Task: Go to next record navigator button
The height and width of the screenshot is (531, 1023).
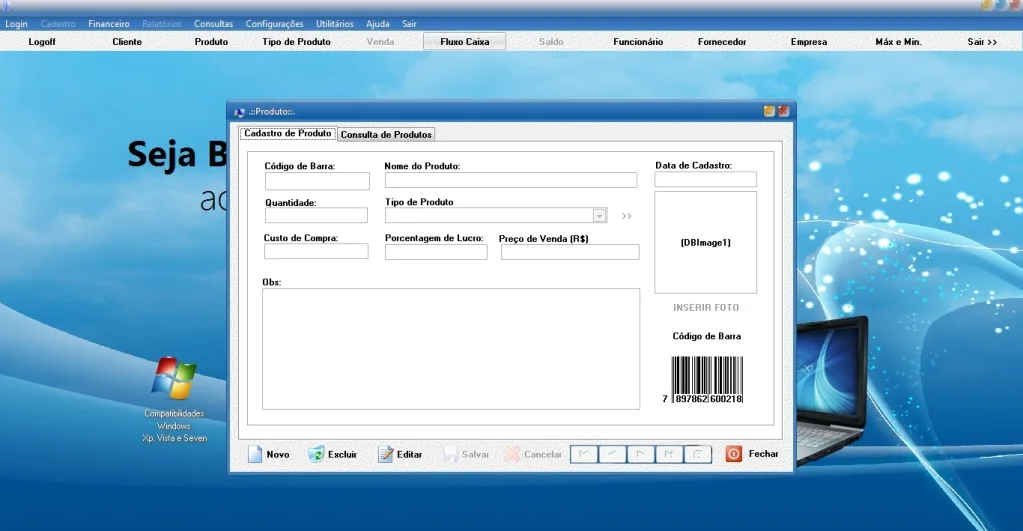Action: click(641, 455)
